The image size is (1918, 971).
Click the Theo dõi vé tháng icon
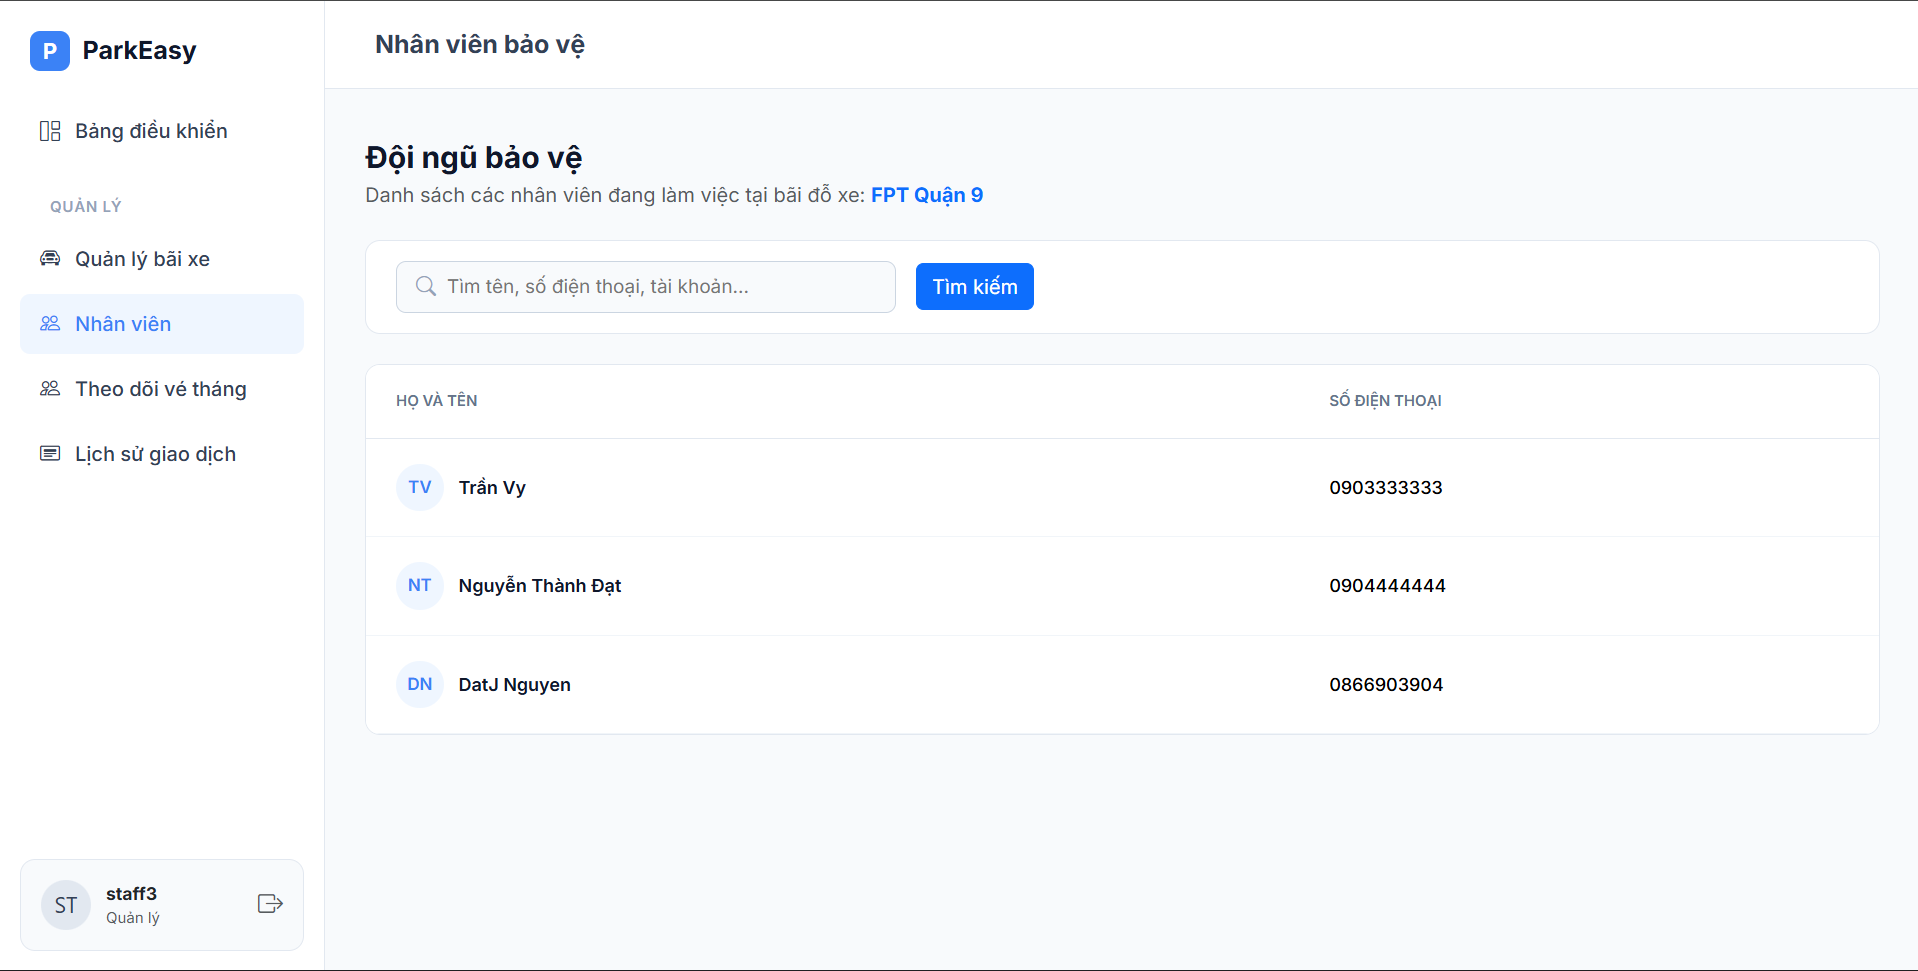tap(50, 389)
